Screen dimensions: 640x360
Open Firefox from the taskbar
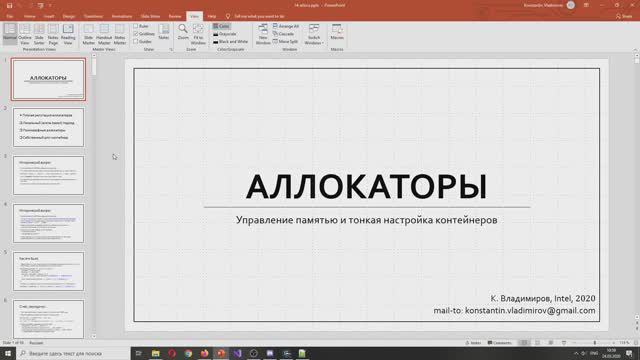pyautogui.click(x=204, y=353)
